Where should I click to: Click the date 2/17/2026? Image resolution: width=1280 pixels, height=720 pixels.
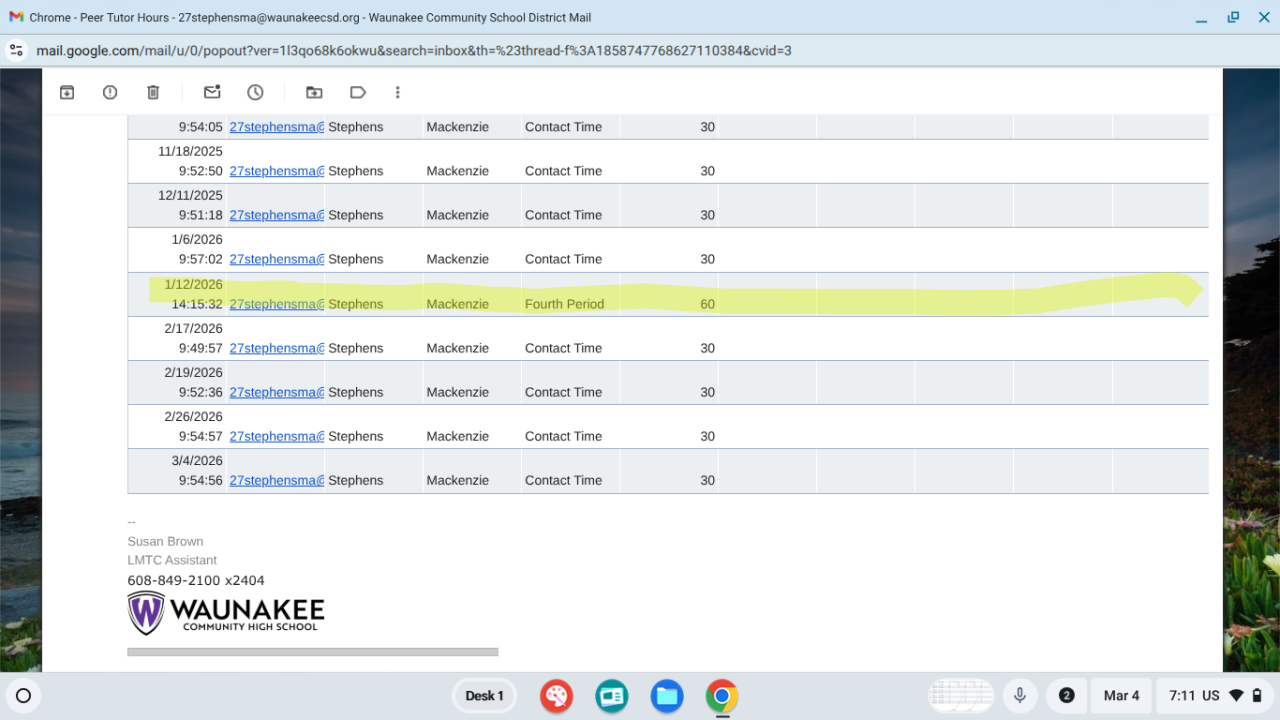(193, 328)
